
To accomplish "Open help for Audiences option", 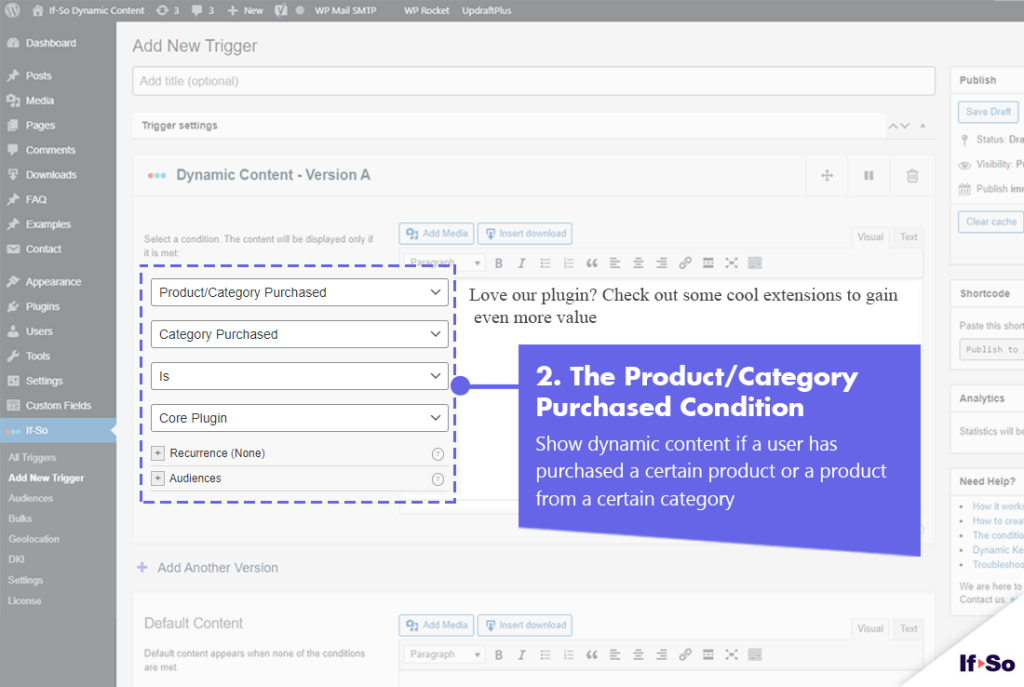I will [x=438, y=479].
